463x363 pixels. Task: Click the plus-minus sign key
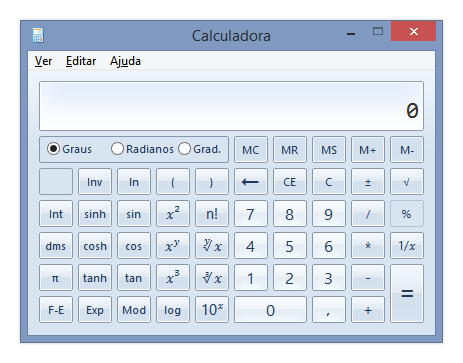(x=368, y=182)
